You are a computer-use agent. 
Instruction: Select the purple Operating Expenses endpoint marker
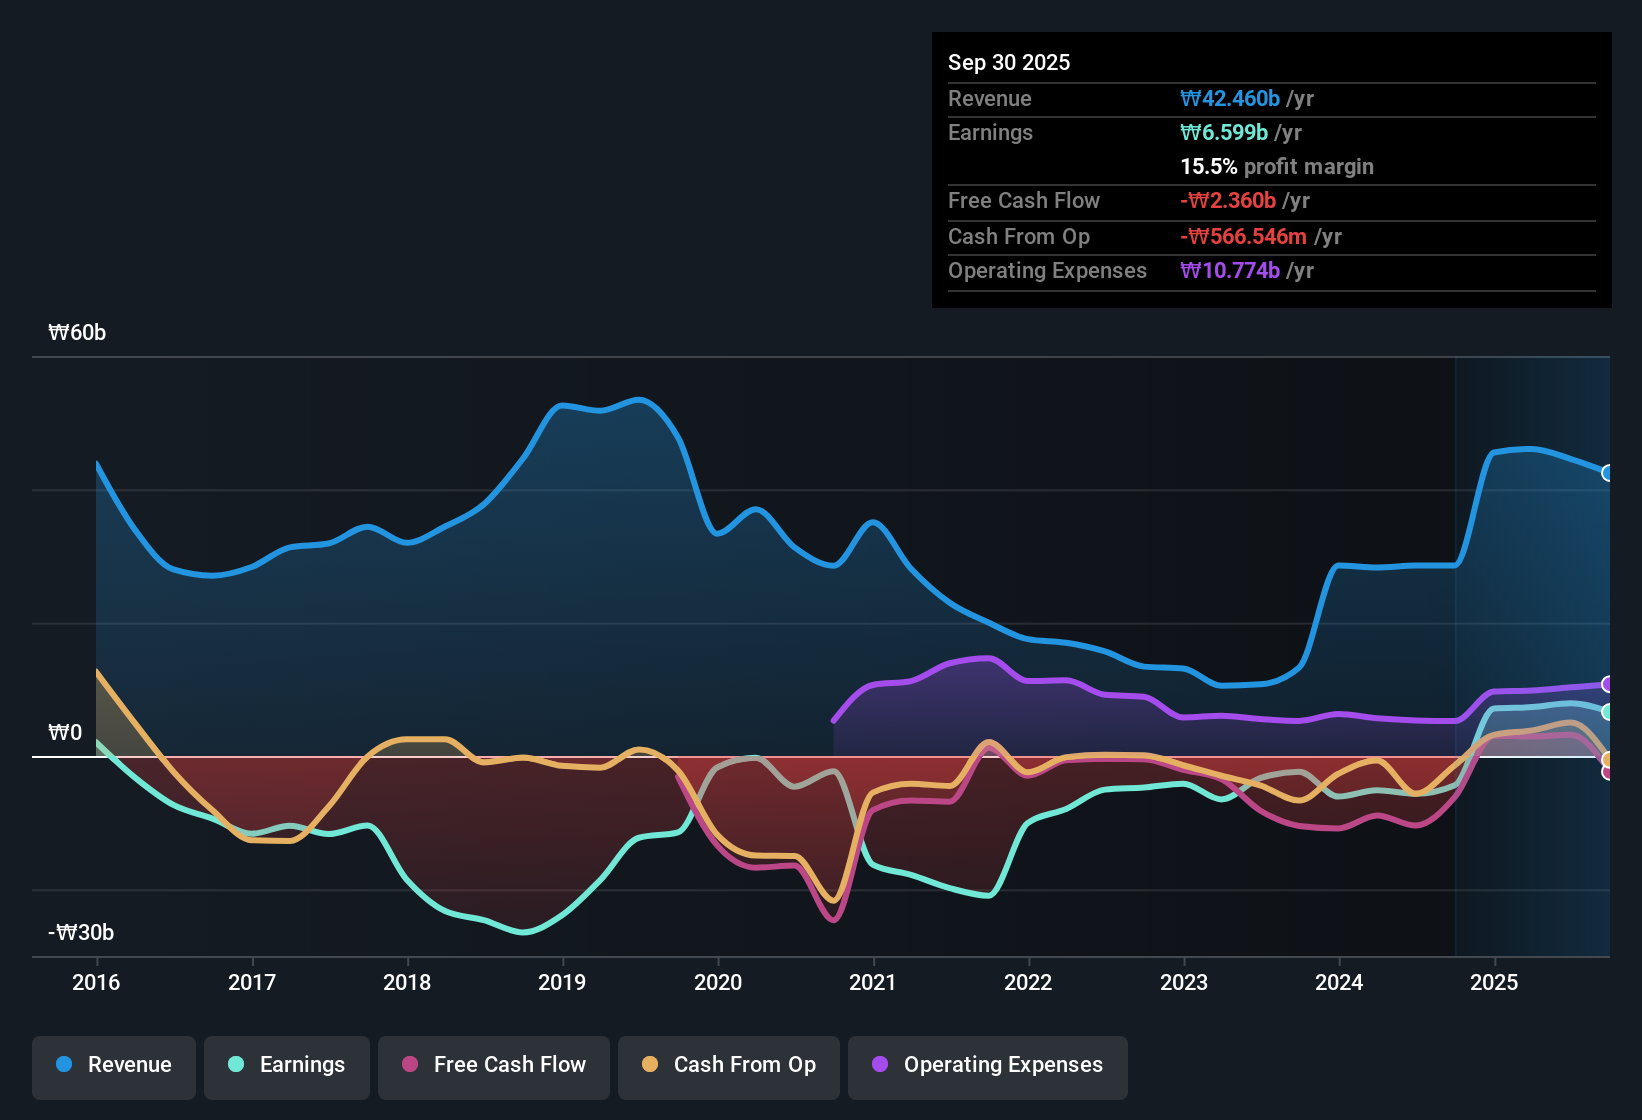pyautogui.click(x=1607, y=684)
